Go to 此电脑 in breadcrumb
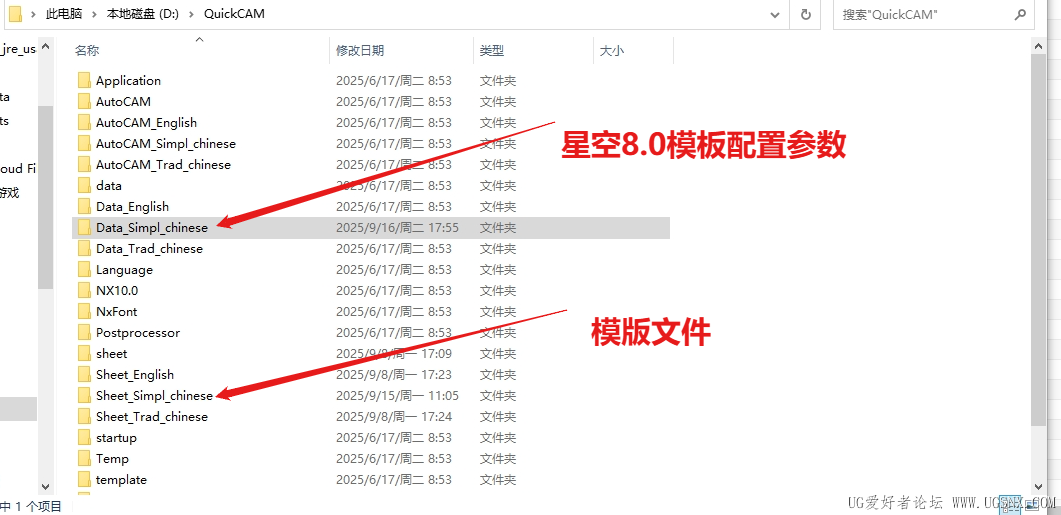Image resolution: width=1061 pixels, height=515 pixels. 62,14
